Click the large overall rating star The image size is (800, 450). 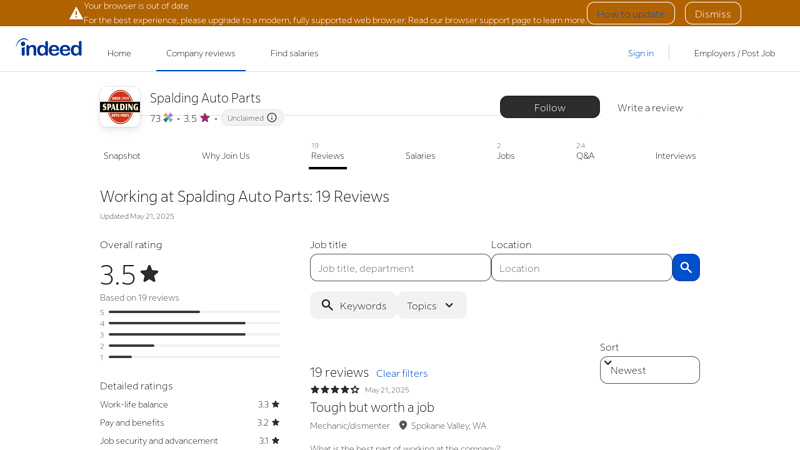click(149, 273)
